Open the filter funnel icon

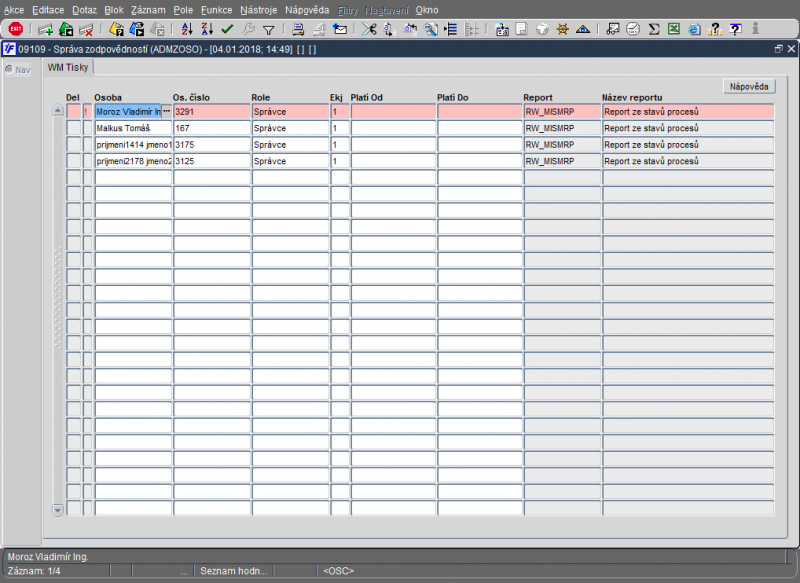(x=268, y=30)
